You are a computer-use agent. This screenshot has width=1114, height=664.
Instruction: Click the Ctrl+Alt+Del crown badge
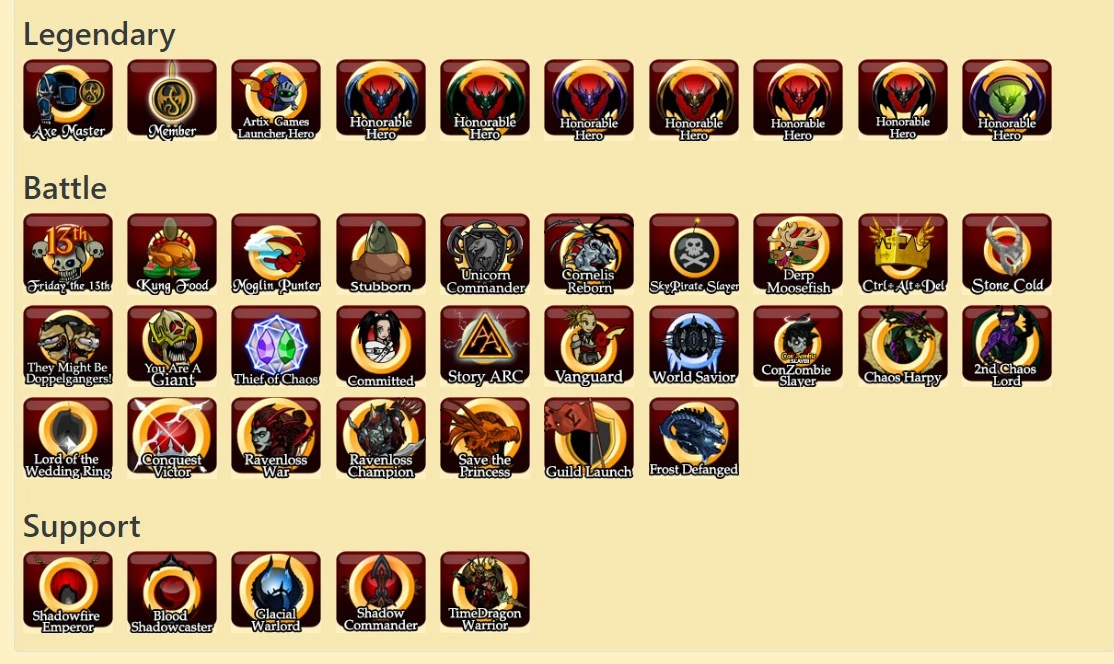902,254
